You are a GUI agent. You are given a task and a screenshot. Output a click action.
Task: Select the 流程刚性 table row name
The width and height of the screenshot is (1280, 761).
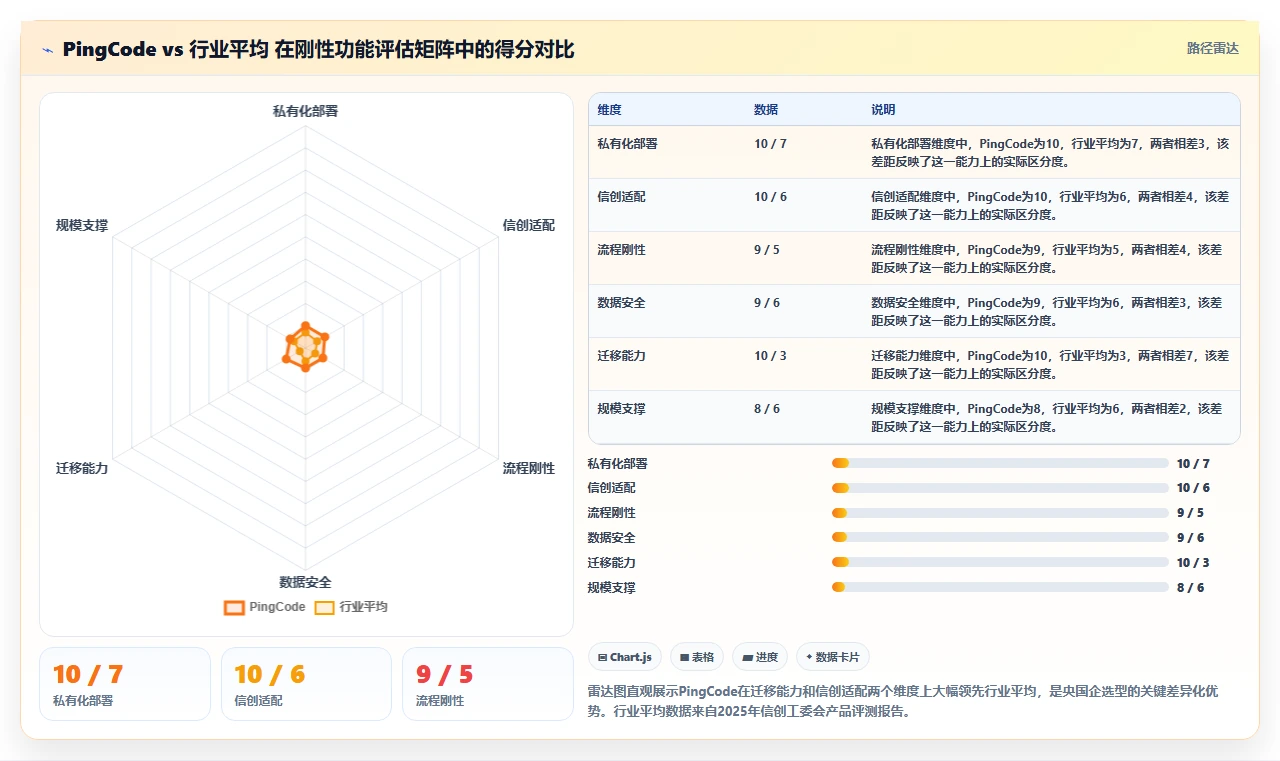pyautogui.click(x=622, y=249)
